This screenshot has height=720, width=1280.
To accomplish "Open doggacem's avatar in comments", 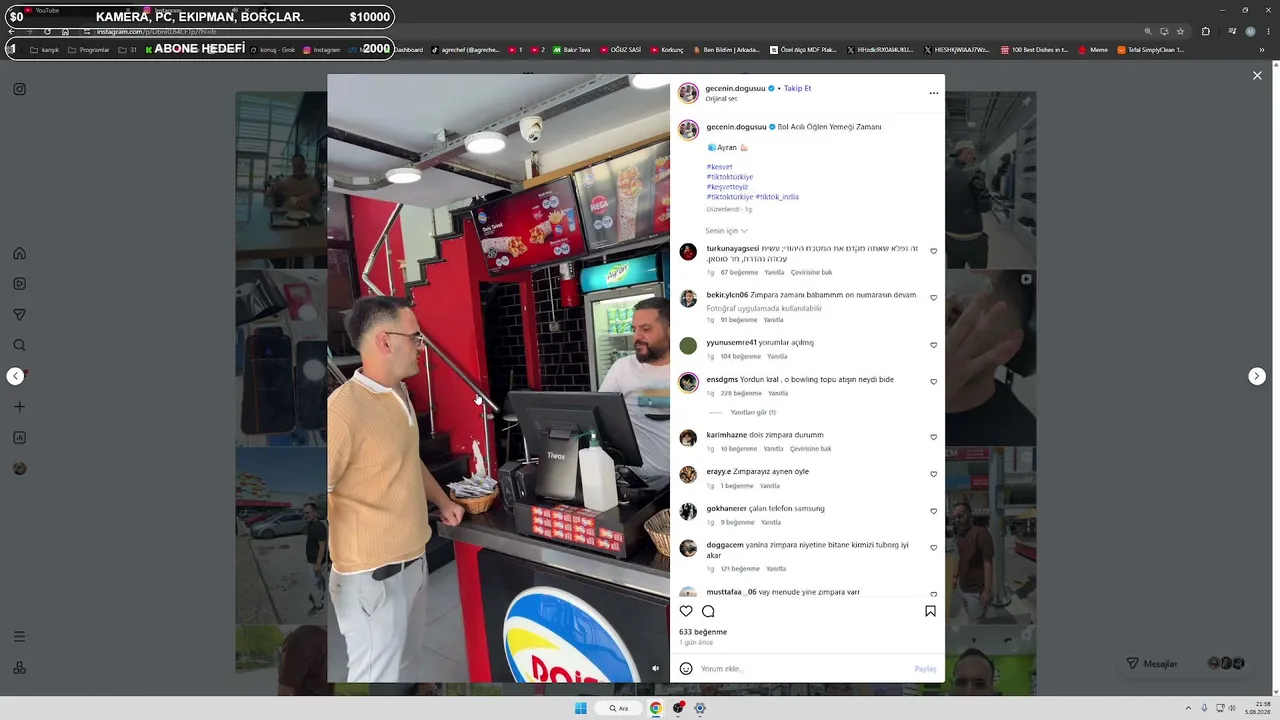I will coord(688,548).
